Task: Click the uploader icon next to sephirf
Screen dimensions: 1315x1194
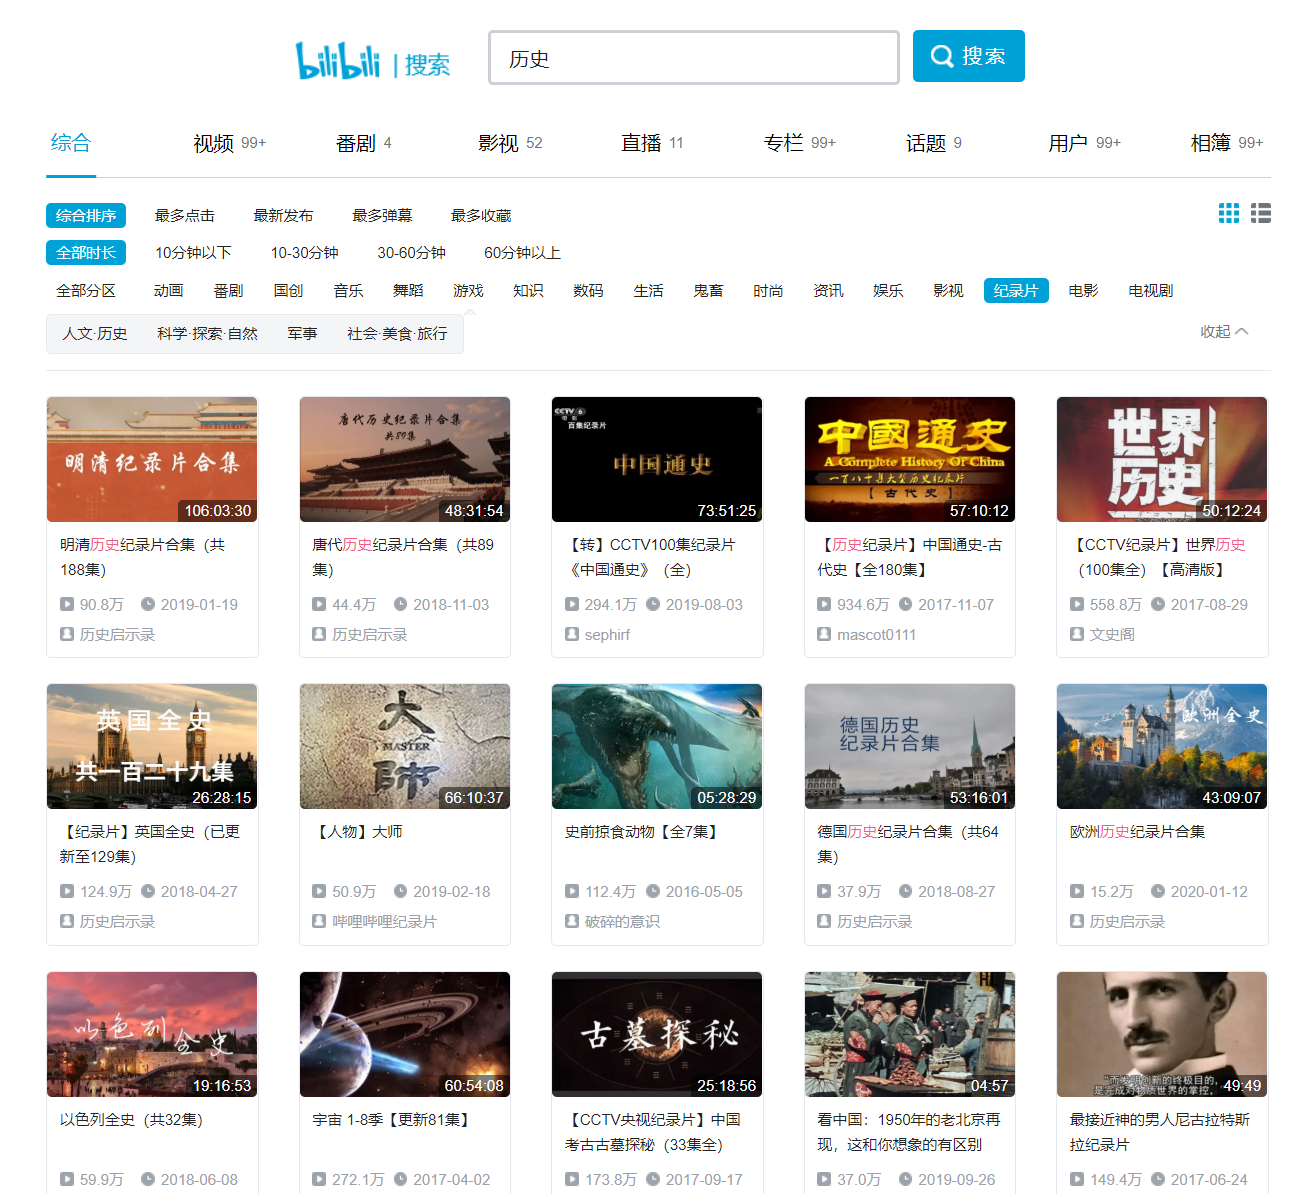Action: click(x=573, y=634)
